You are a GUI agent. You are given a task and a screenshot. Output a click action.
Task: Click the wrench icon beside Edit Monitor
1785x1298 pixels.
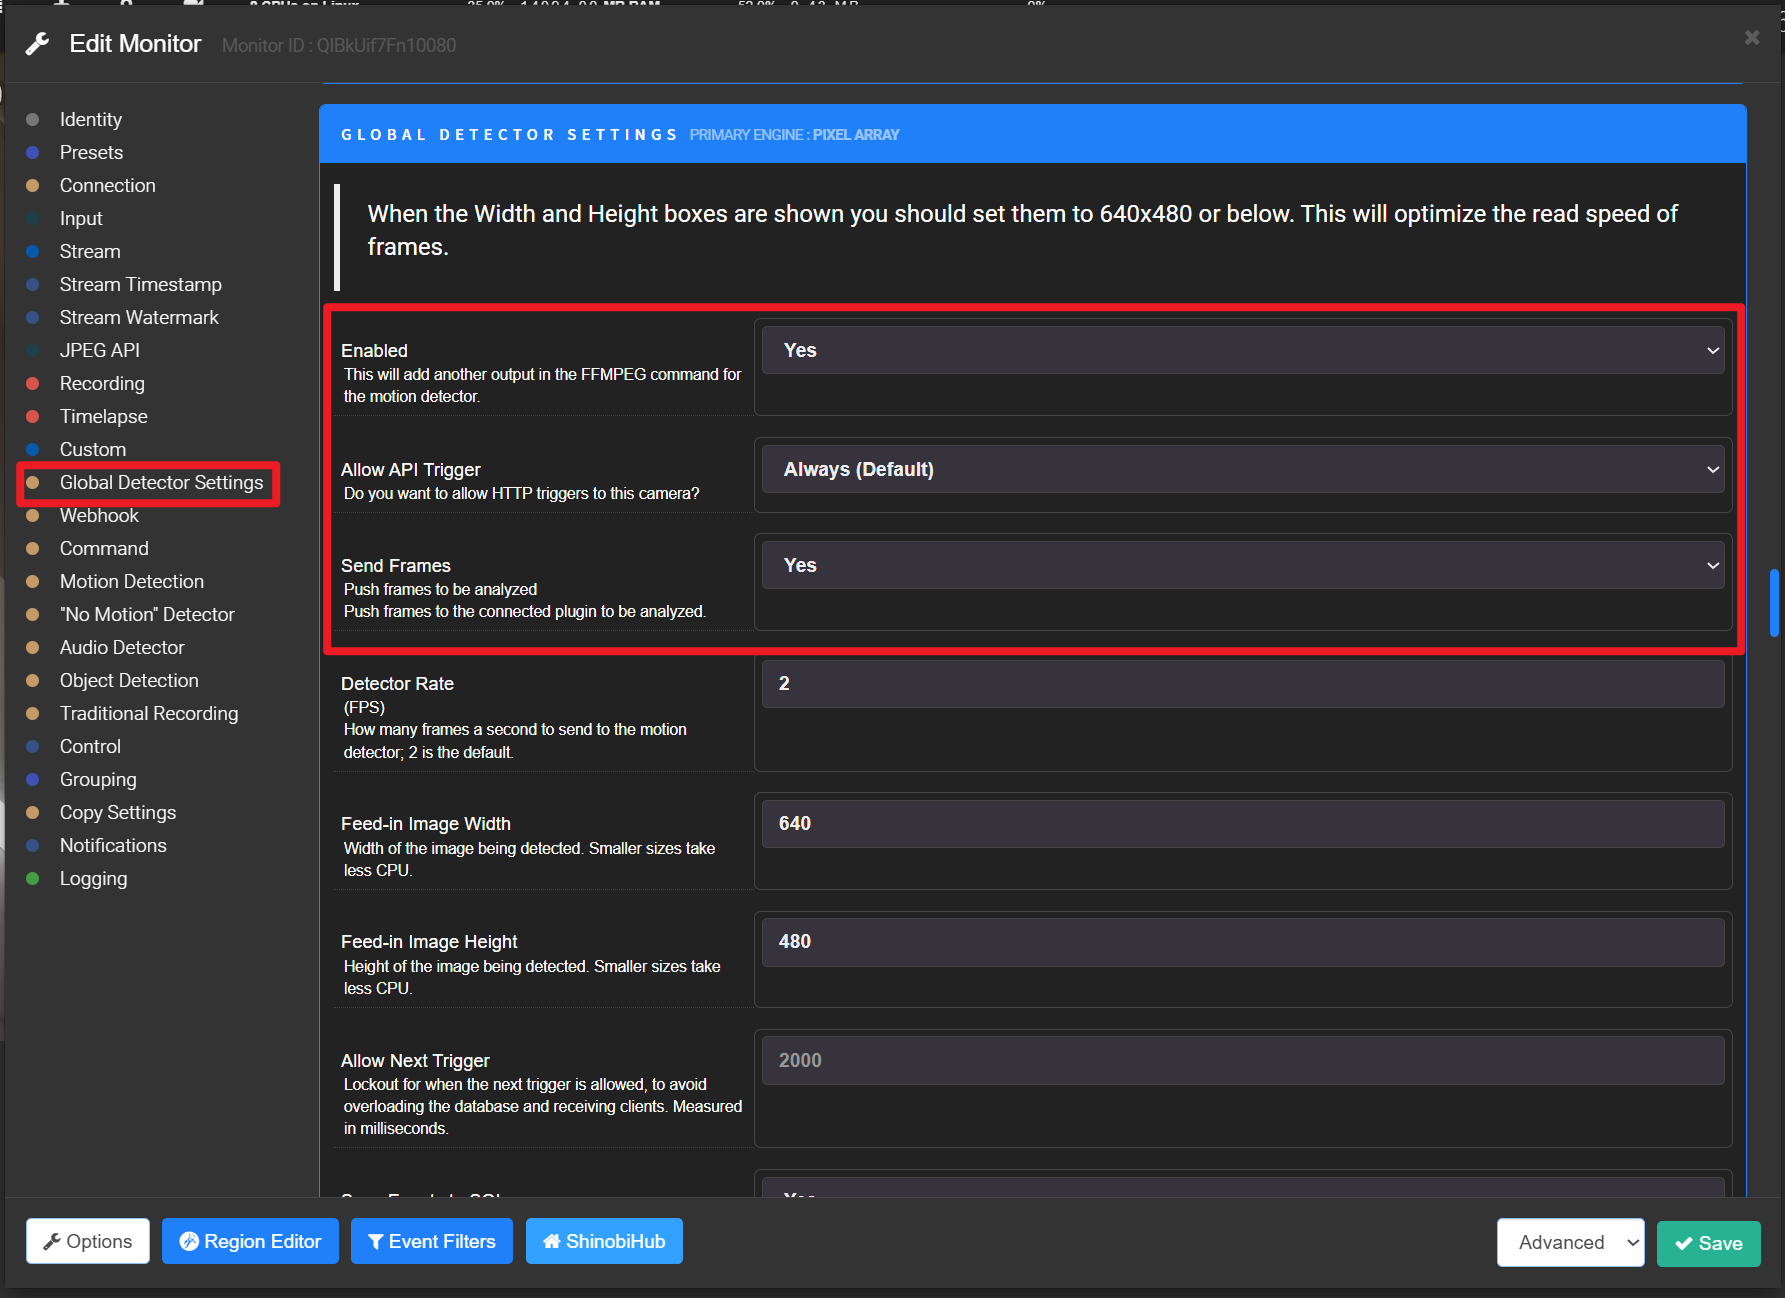point(38,44)
